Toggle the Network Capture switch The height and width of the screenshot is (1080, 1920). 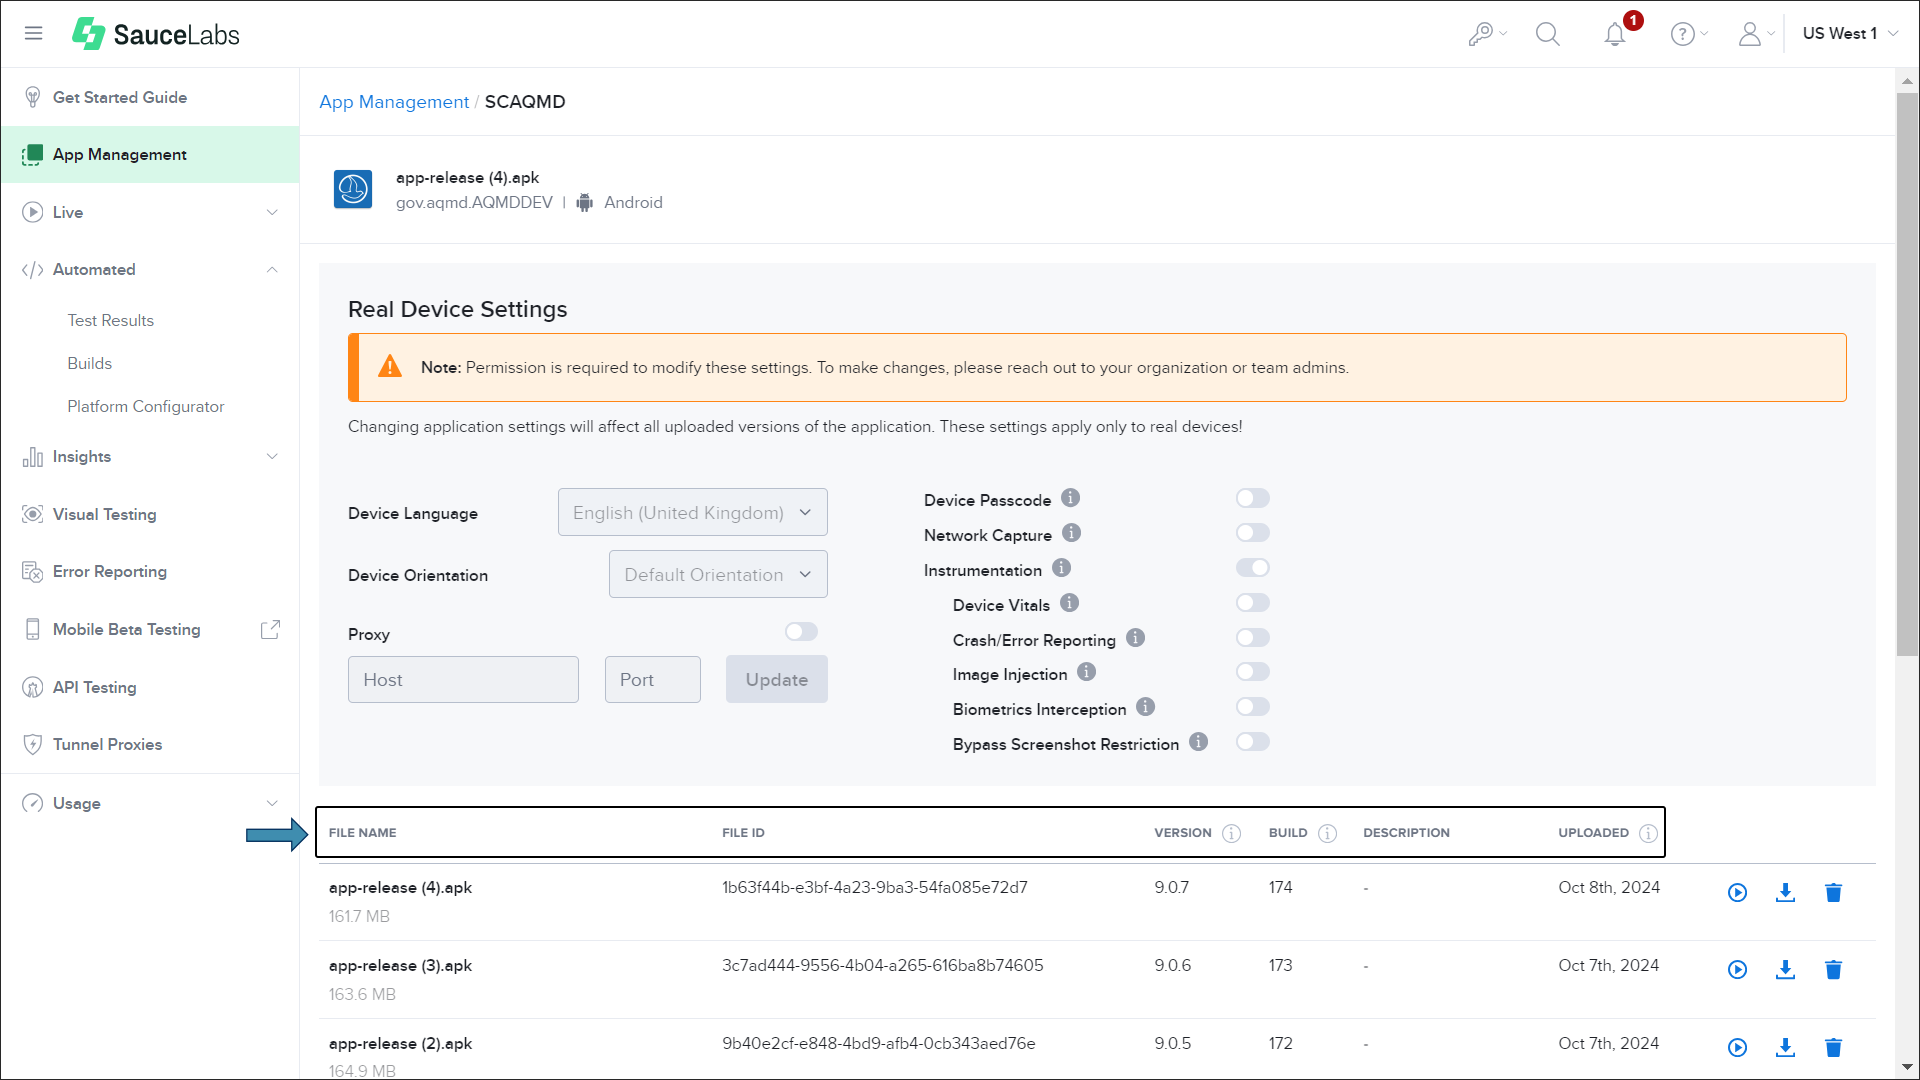[1252, 533]
